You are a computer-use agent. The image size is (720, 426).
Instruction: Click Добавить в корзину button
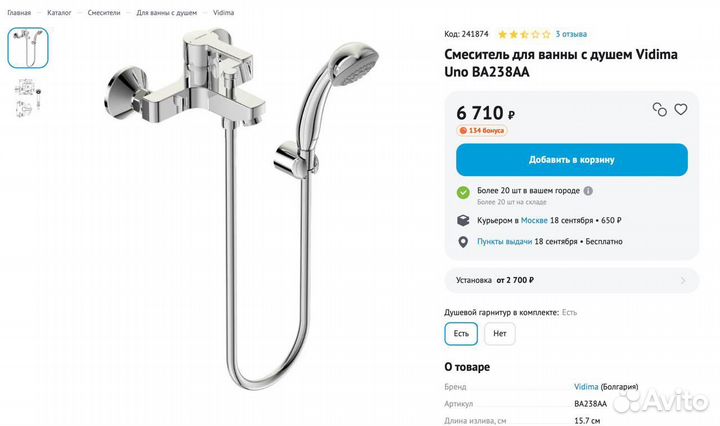coord(572,160)
